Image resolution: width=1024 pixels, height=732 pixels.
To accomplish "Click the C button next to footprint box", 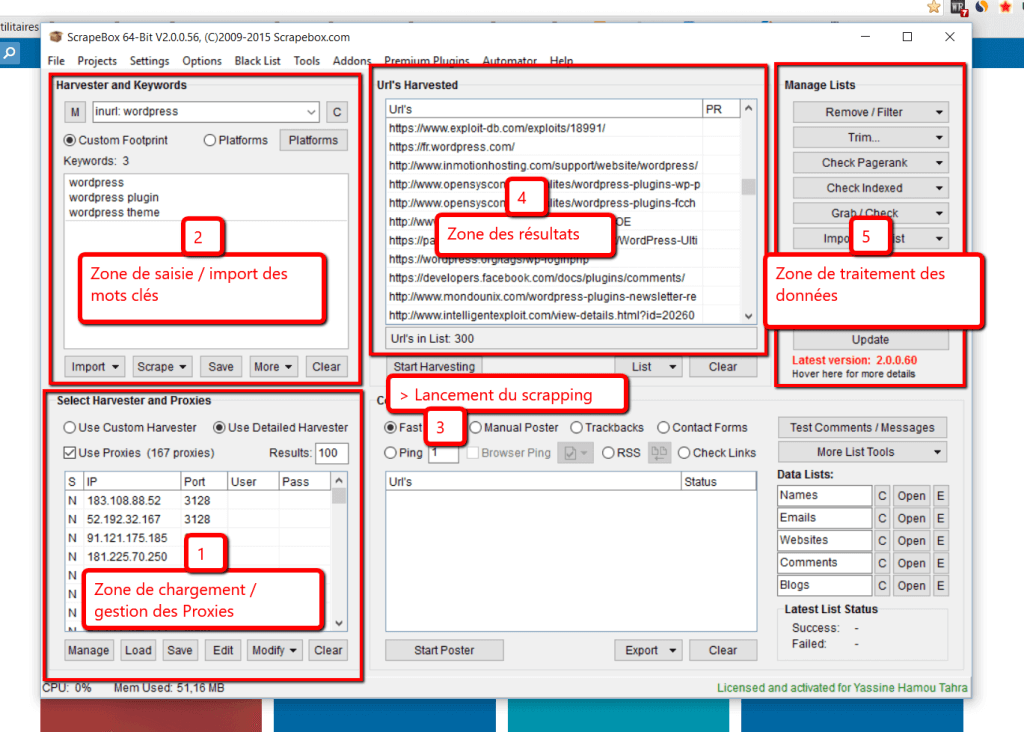I will pyautogui.click(x=337, y=112).
